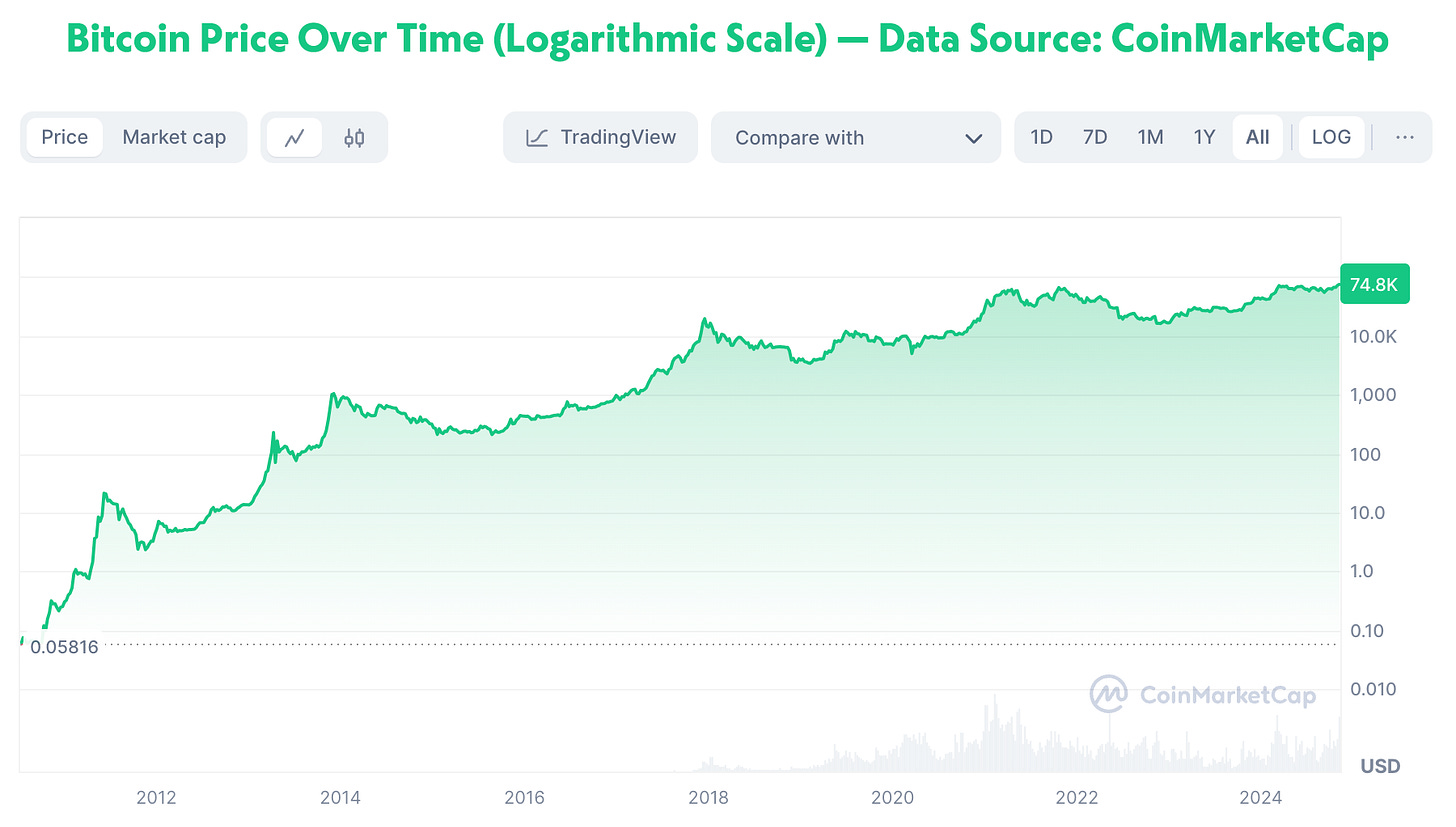The height and width of the screenshot is (827, 1456).
Task: Open the TradingView chart button
Action: point(600,137)
